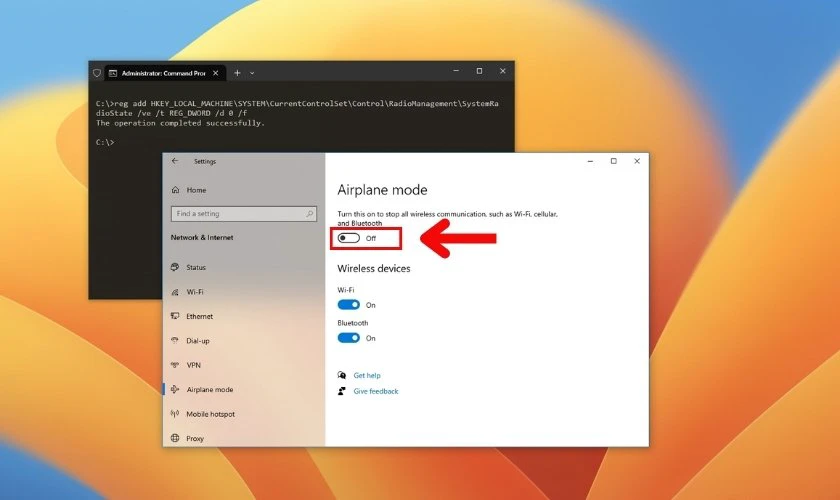840x500 pixels.
Task: Click the 'Network & Internet' heading
Action: [x=202, y=237]
